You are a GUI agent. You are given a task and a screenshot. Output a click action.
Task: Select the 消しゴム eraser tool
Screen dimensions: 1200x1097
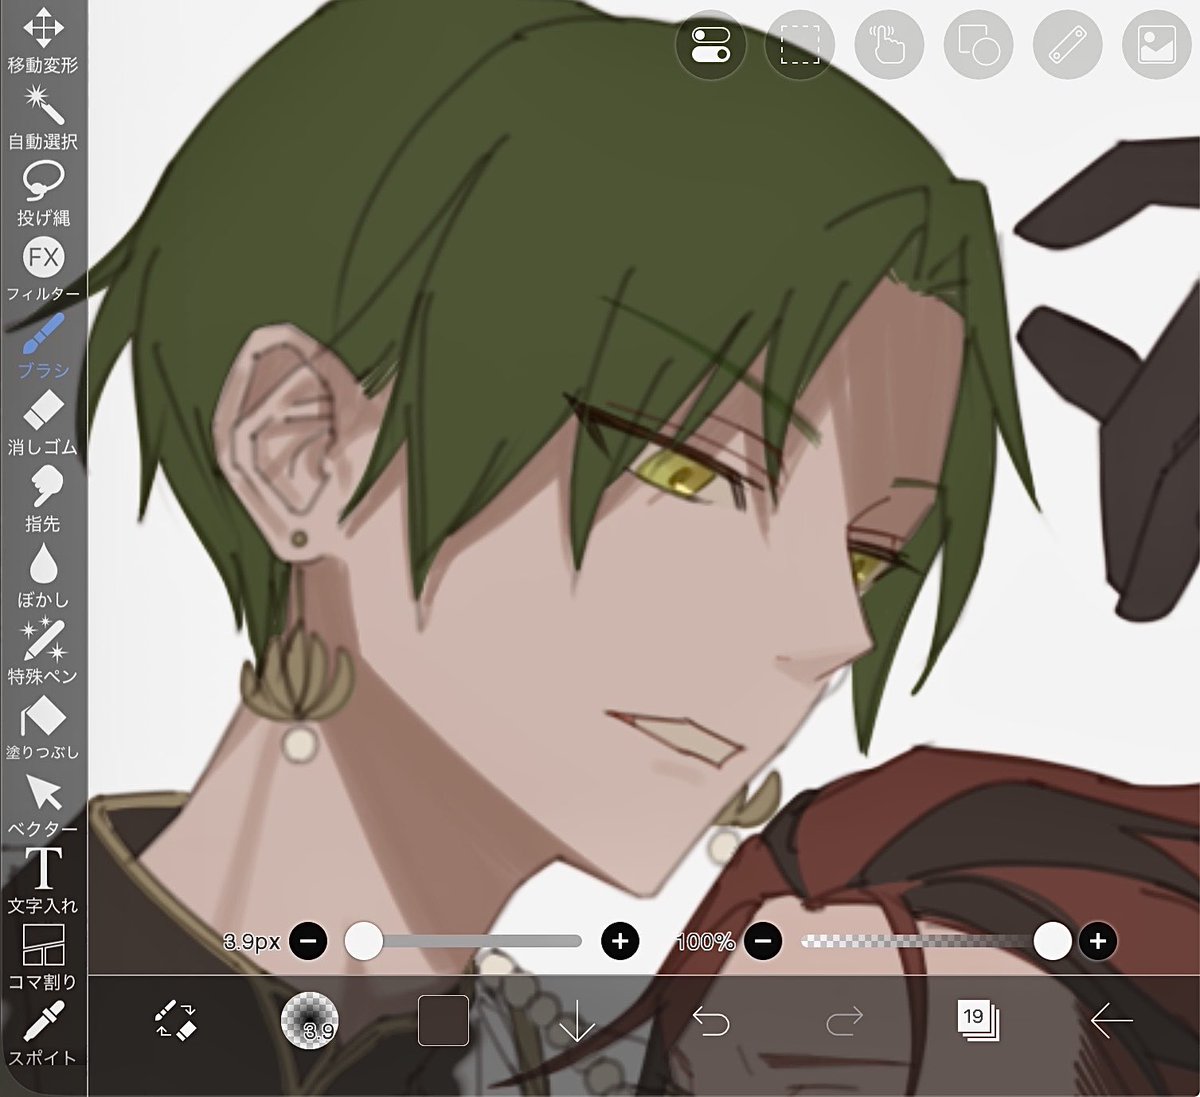click(x=43, y=422)
